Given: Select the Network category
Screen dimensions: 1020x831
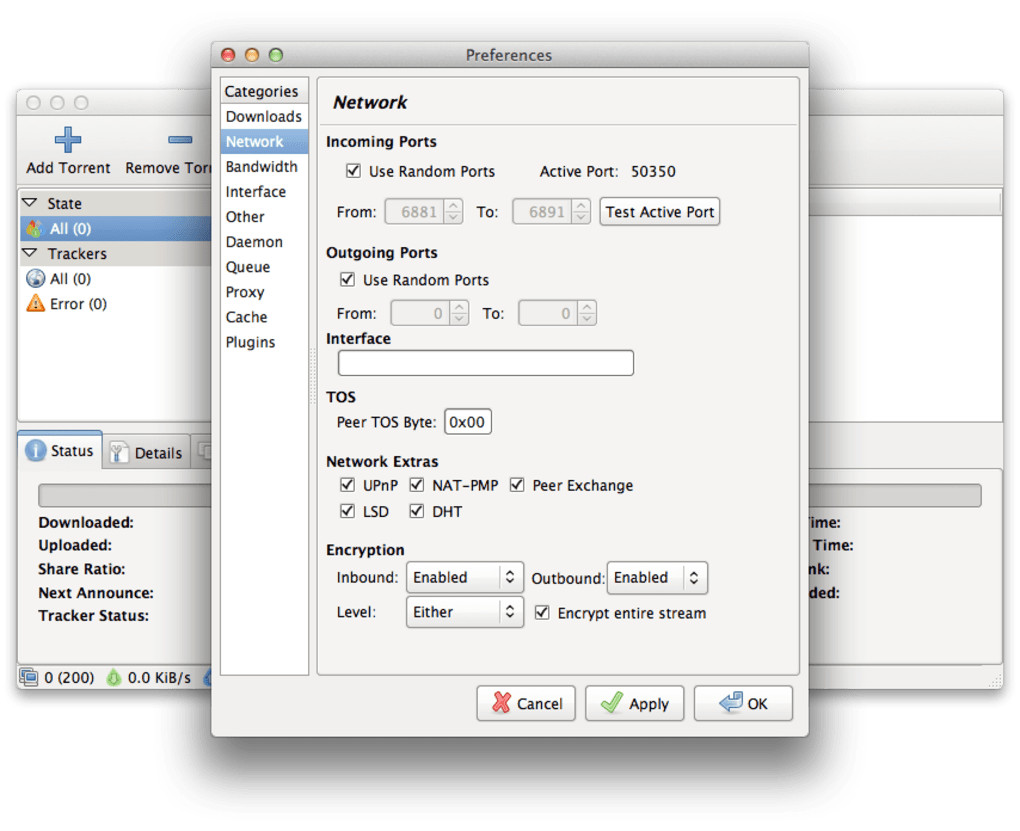Looking at the screenshot, I should [264, 141].
